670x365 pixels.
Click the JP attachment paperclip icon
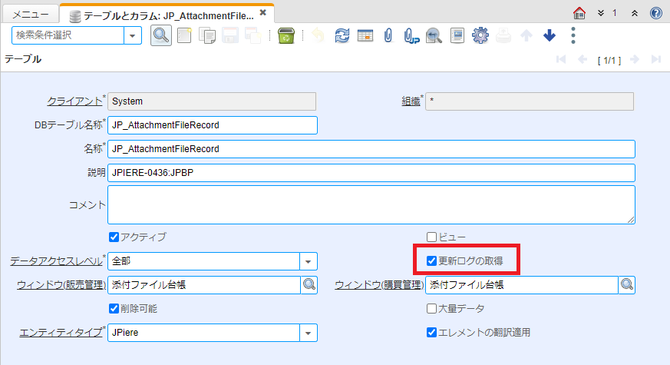(411, 35)
